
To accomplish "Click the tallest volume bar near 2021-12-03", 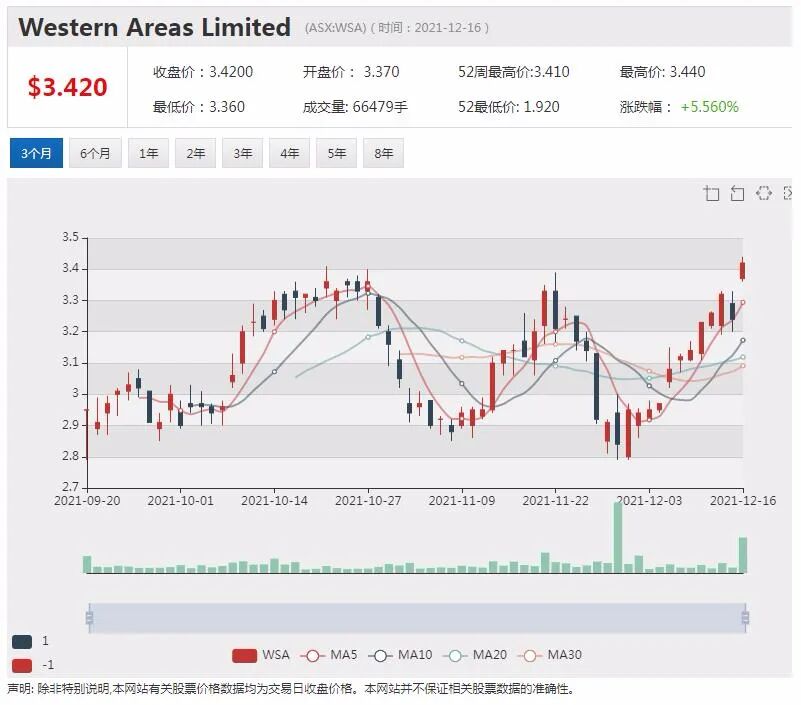I will click(x=618, y=537).
